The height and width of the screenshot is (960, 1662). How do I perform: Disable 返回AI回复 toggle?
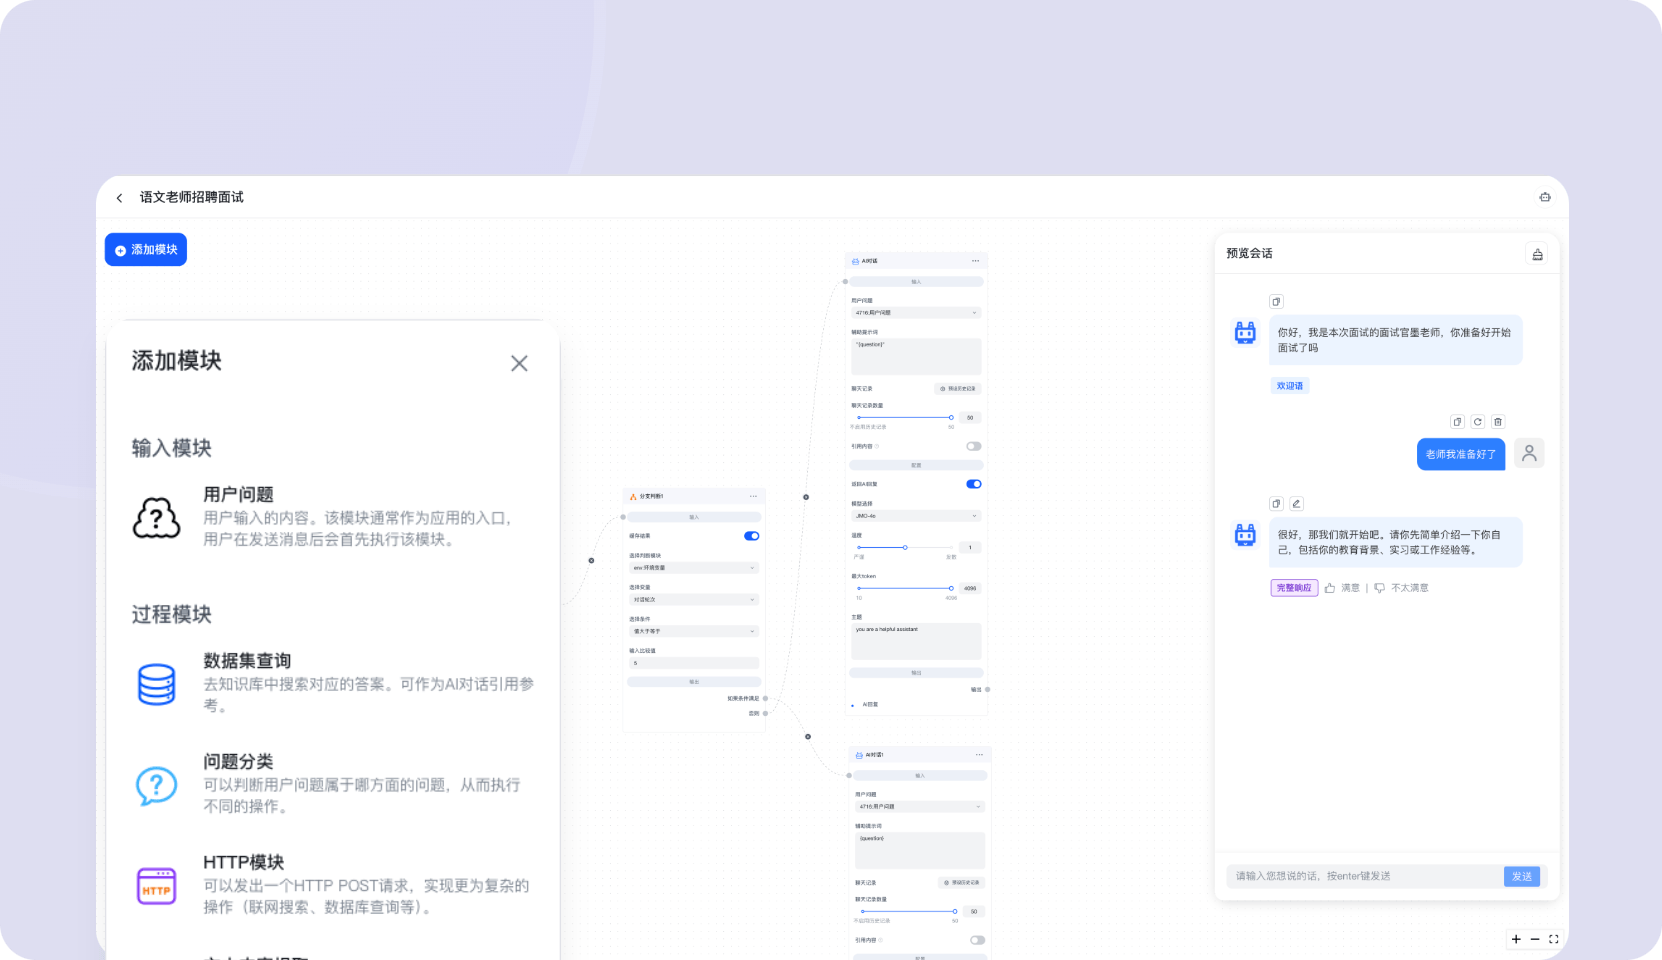point(974,484)
